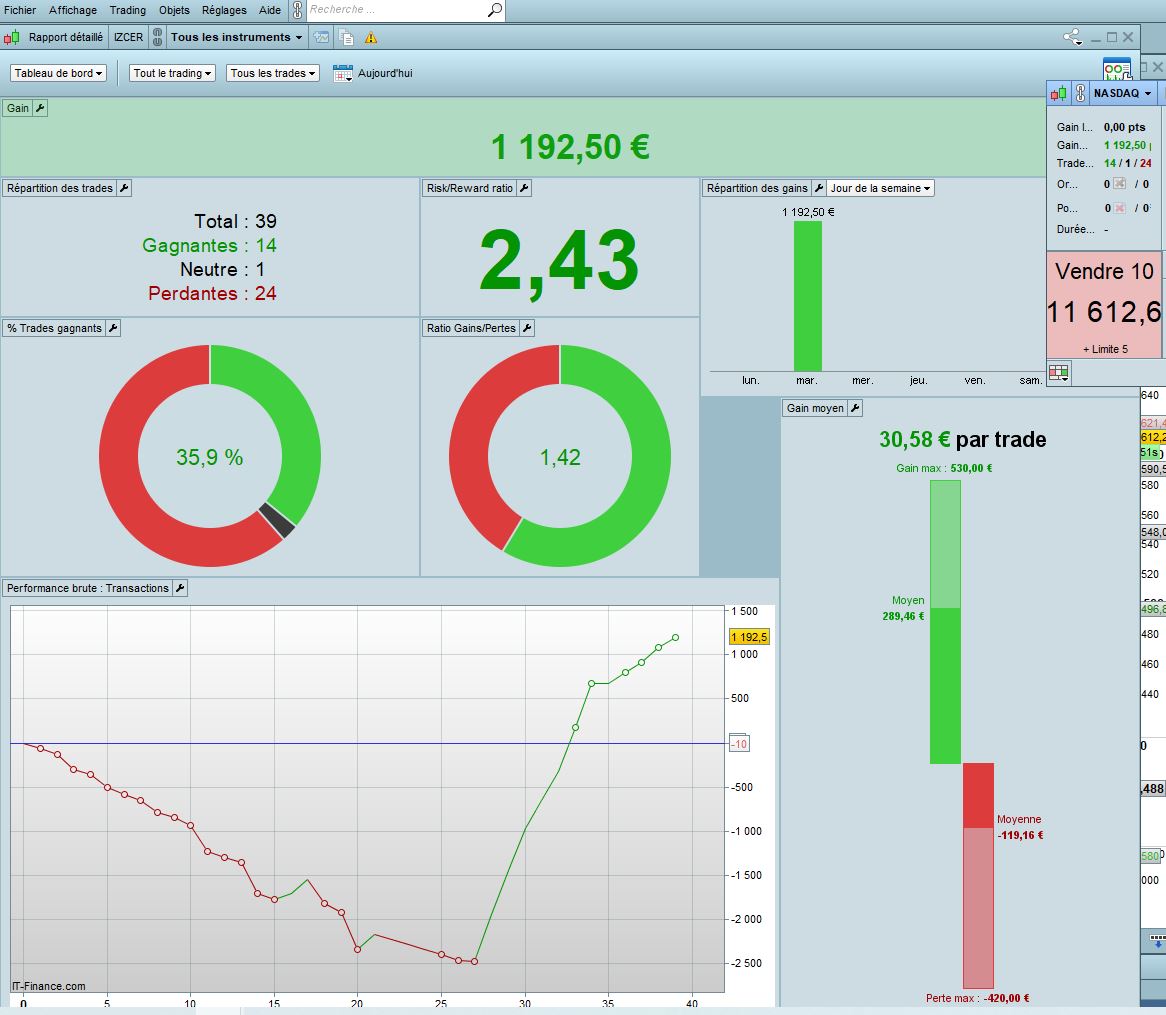Image resolution: width=1166 pixels, height=1015 pixels.
Task: Click the share icon in report window
Action: 1072,37
